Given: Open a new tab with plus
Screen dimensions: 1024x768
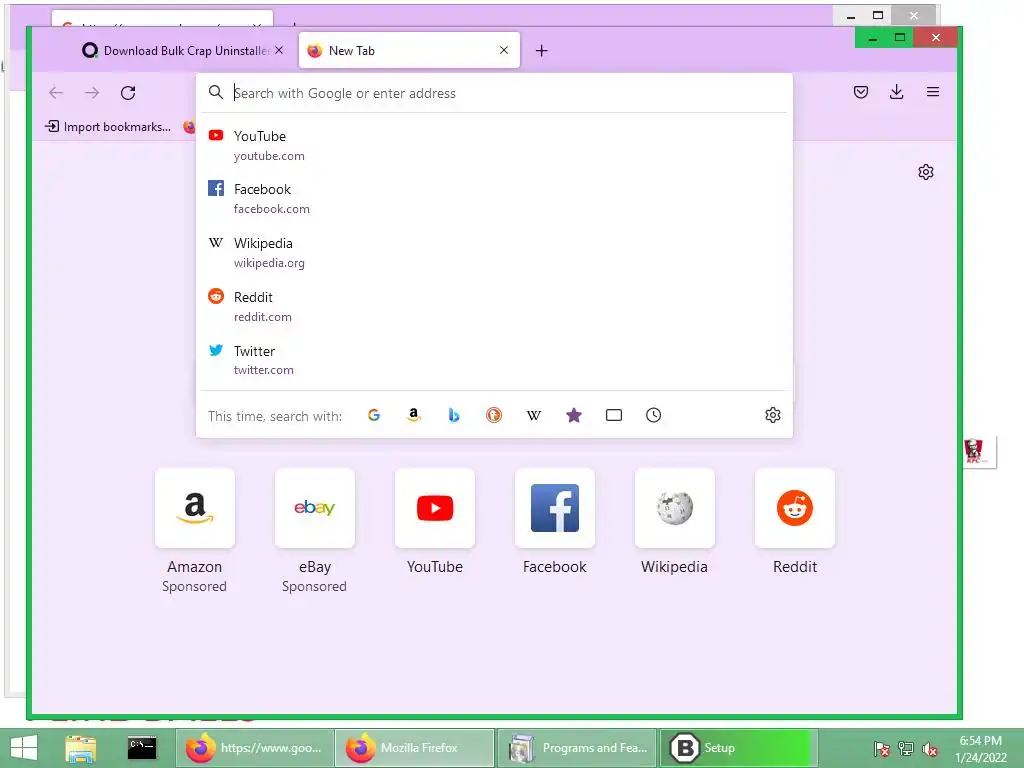Looking at the screenshot, I should point(541,51).
